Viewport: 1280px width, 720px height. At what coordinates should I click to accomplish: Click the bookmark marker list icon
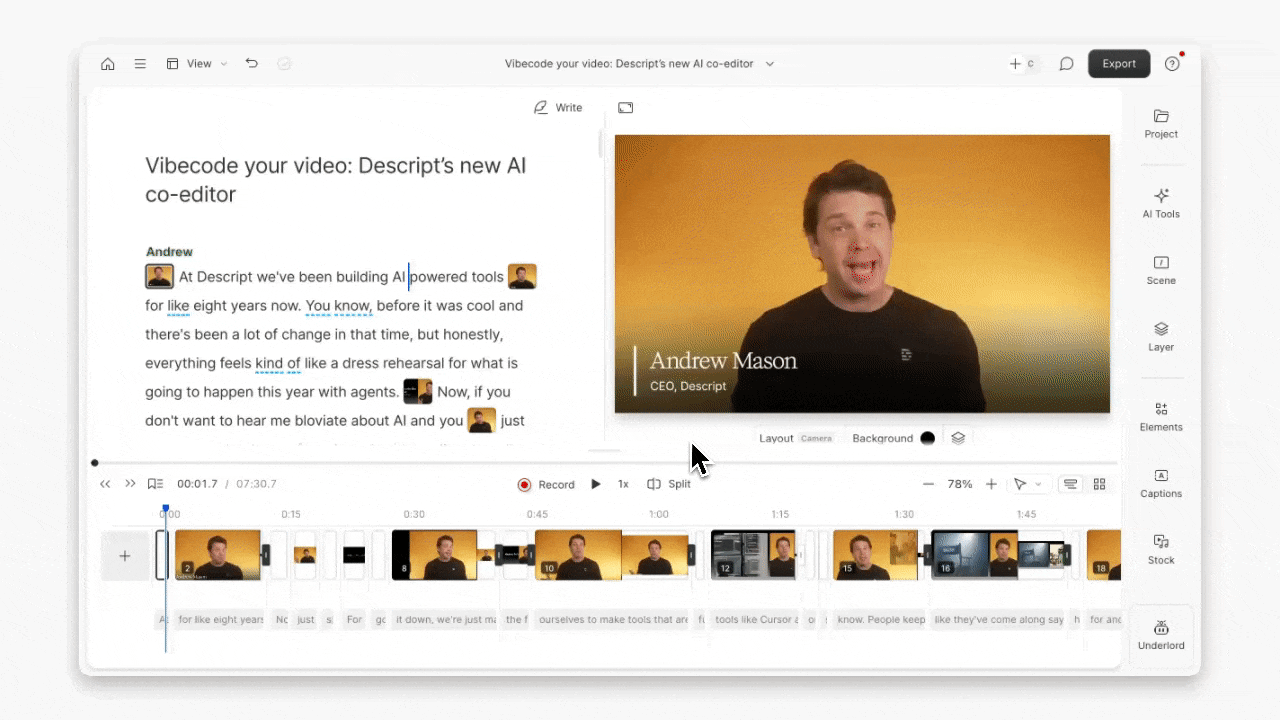pyautogui.click(x=155, y=484)
